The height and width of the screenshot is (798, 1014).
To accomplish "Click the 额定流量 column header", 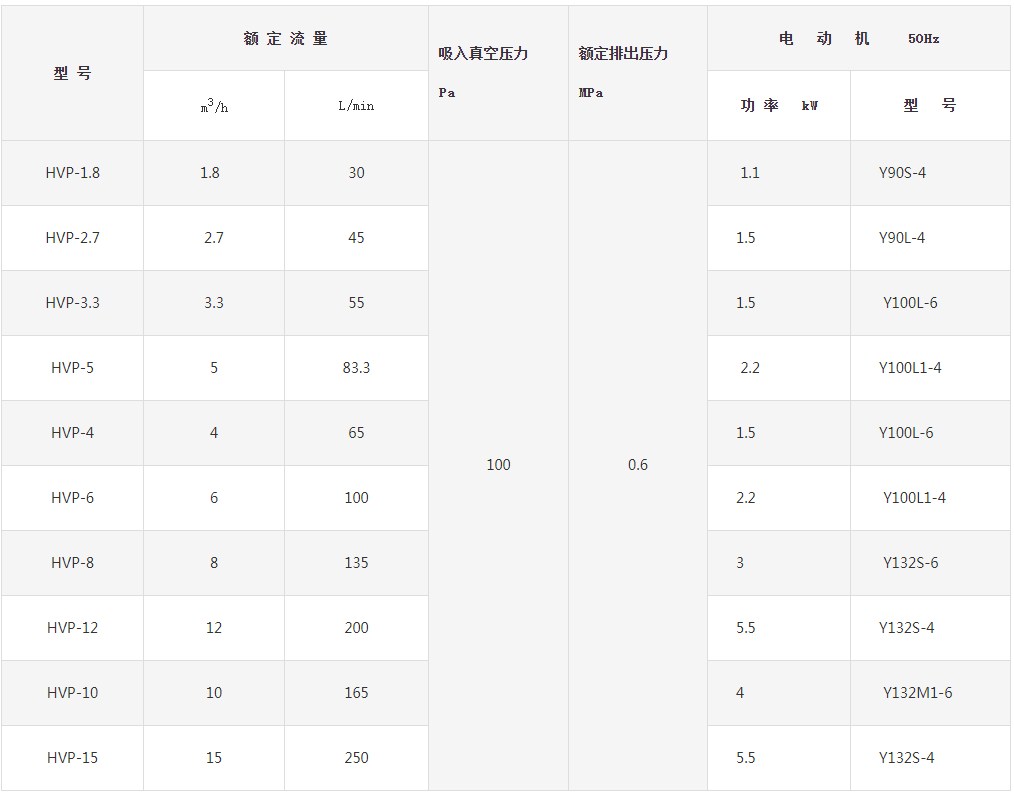I will 285,39.
